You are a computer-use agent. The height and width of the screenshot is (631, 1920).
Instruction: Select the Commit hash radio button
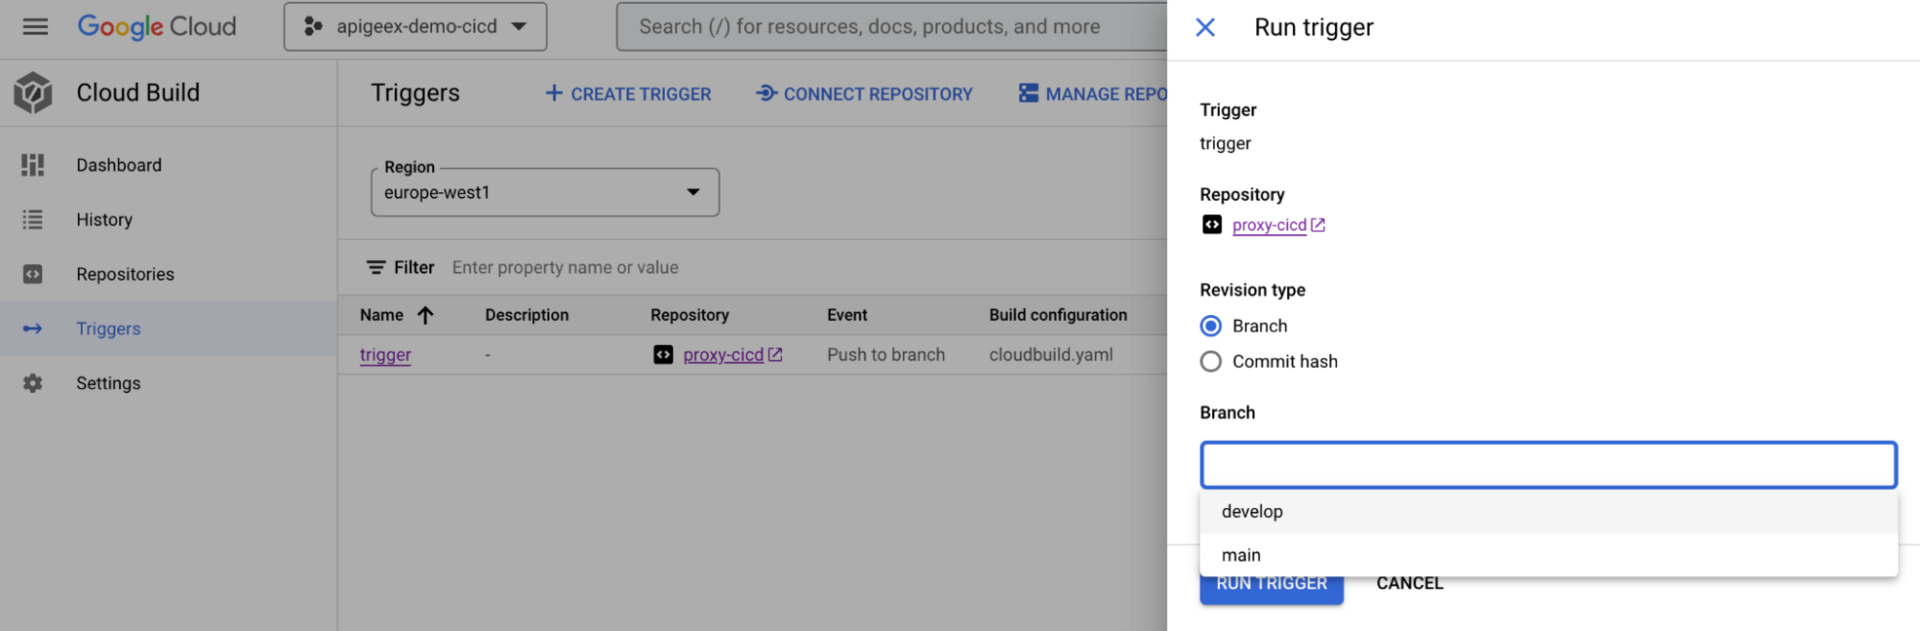pos(1211,362)
